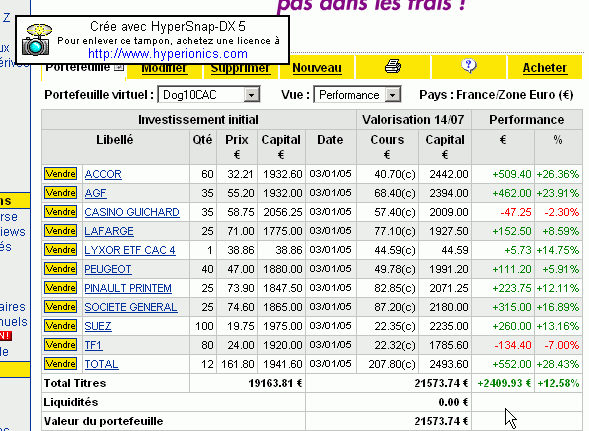Expand the Vue Performance dropdown arrow
The height and width of the screenshot is (431, 589).
[x=393, y=95]
